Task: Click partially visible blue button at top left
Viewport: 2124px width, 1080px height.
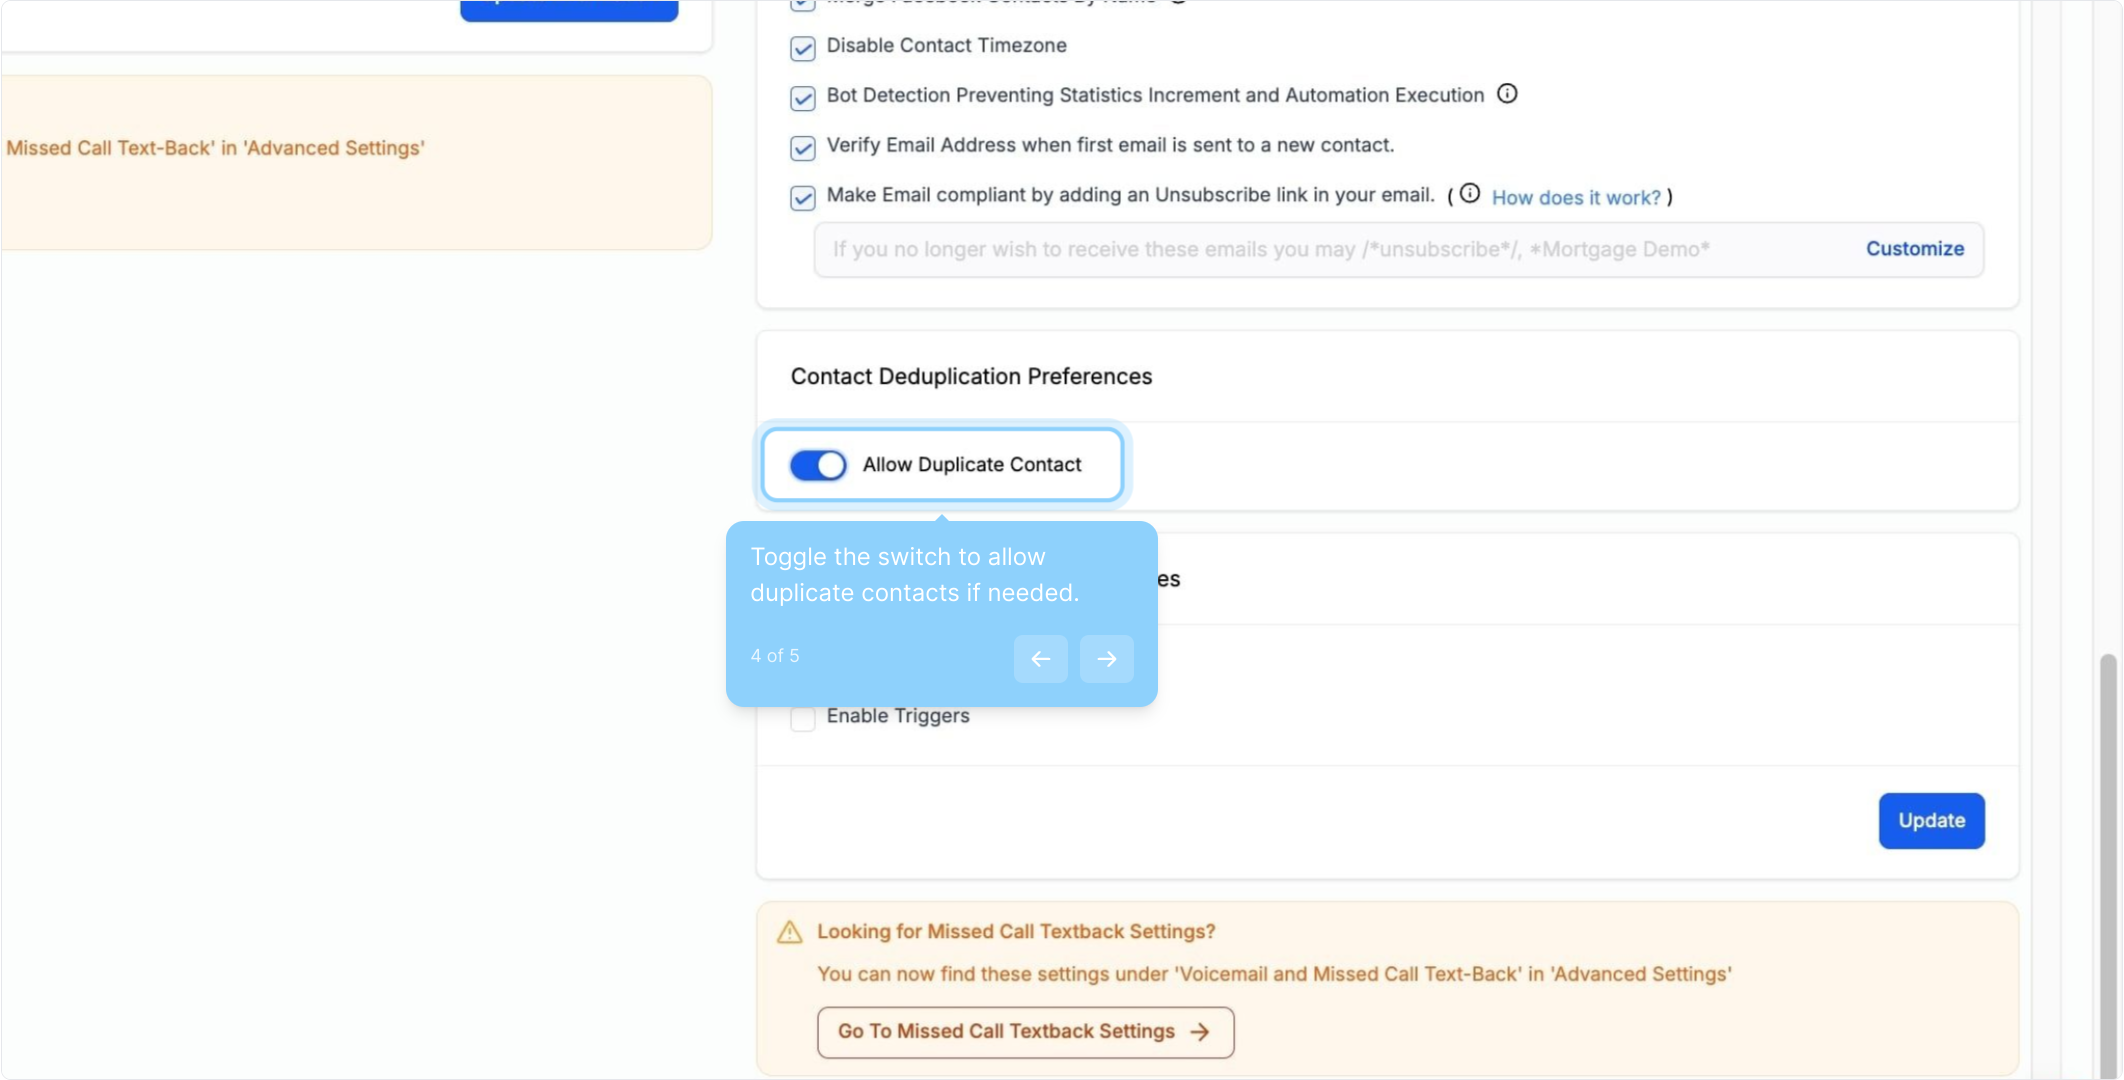Action: 568,9
